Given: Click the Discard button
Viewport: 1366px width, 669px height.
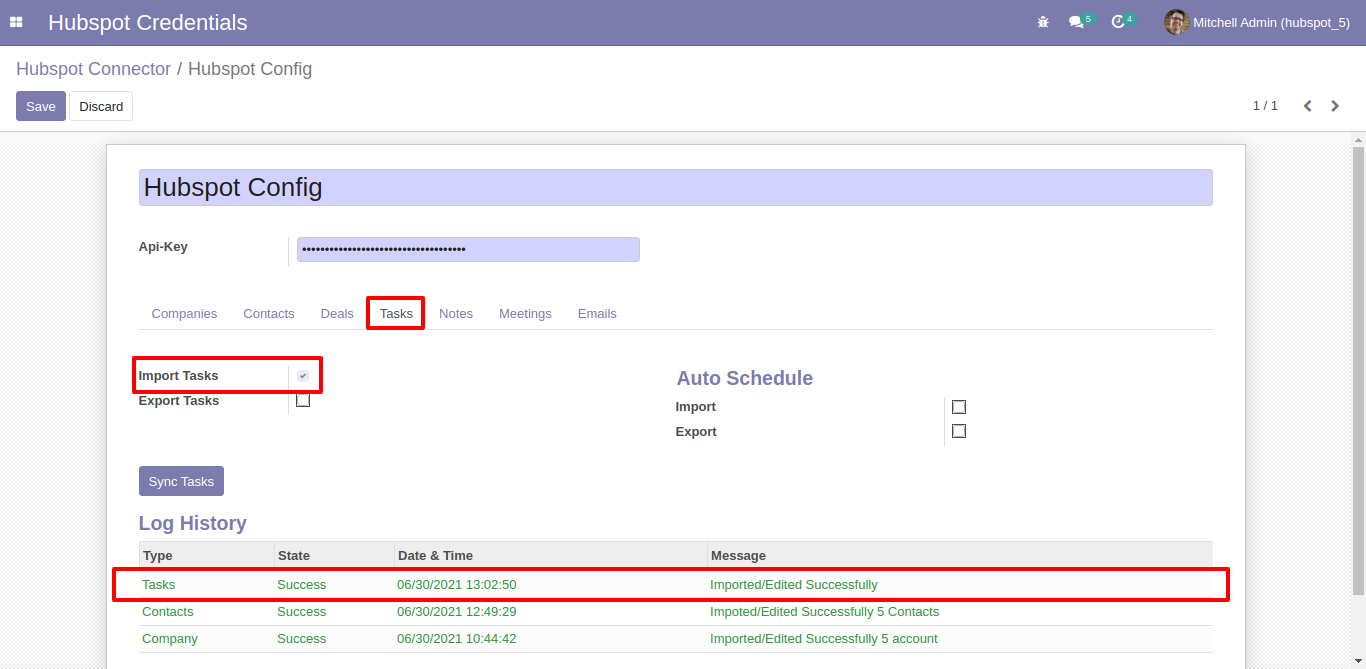Looking at the screenshot, I should [101, 106].
